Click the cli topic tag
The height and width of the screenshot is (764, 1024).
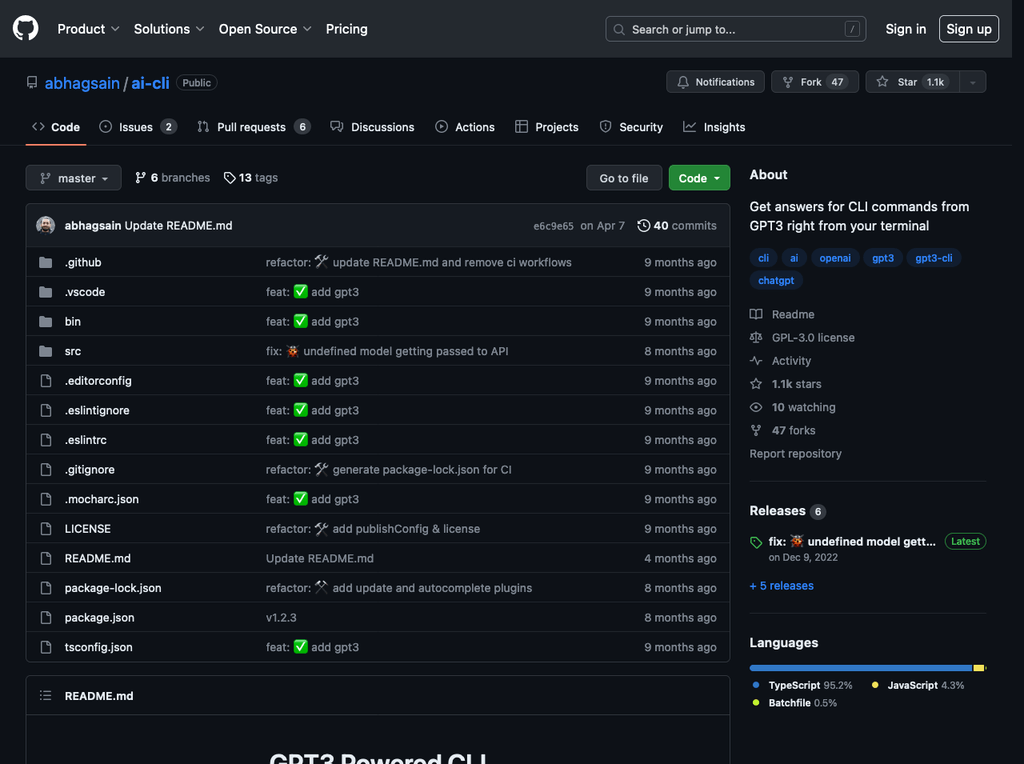[763, 258]
